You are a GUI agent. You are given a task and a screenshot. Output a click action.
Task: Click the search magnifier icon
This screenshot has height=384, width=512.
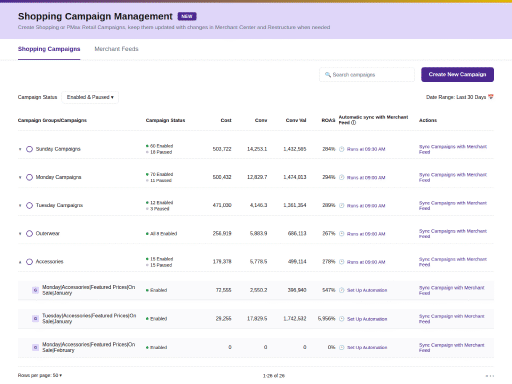pos(328,75)
